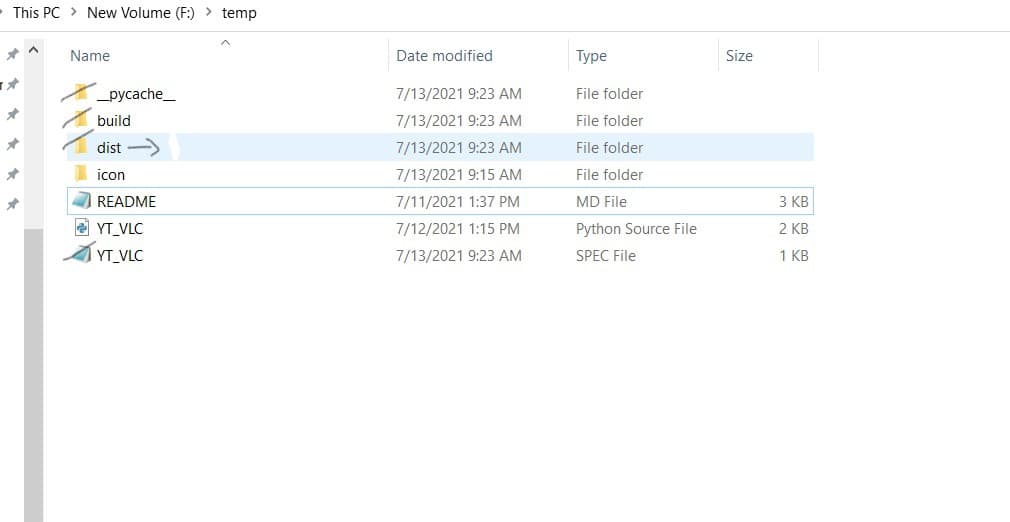
Task: Click the __pycache__ folder icon
Action: coord(82,93)
